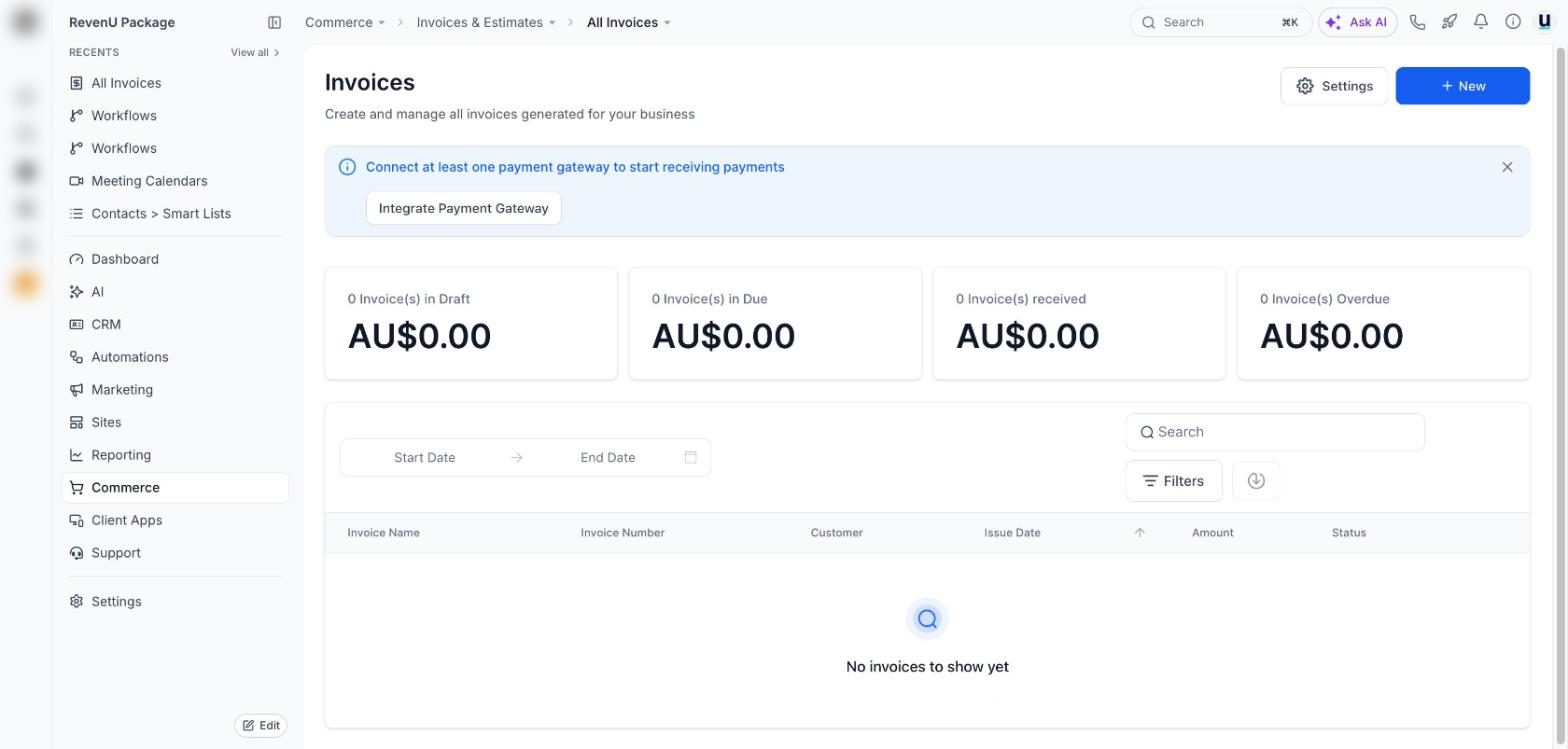Viewport: 1568px width, 749px height.
Task: Open Filters for invoices
Action: coord(1174,481)
